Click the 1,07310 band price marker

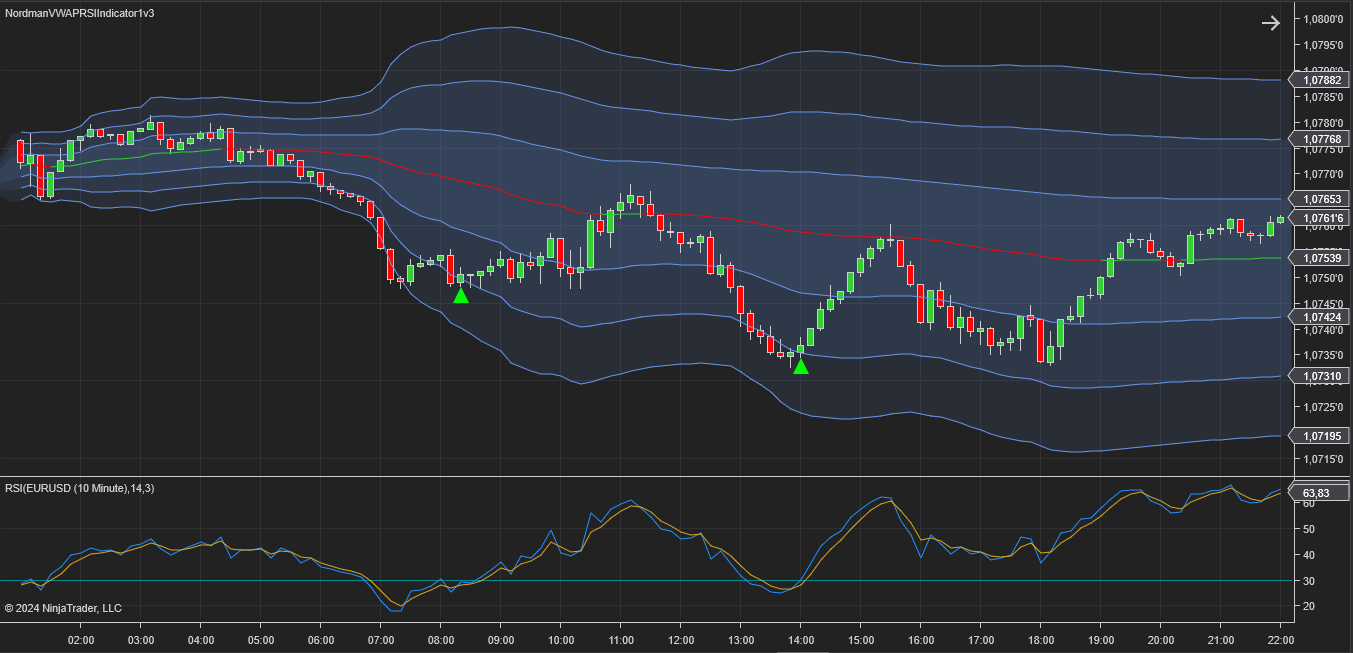1320,376
